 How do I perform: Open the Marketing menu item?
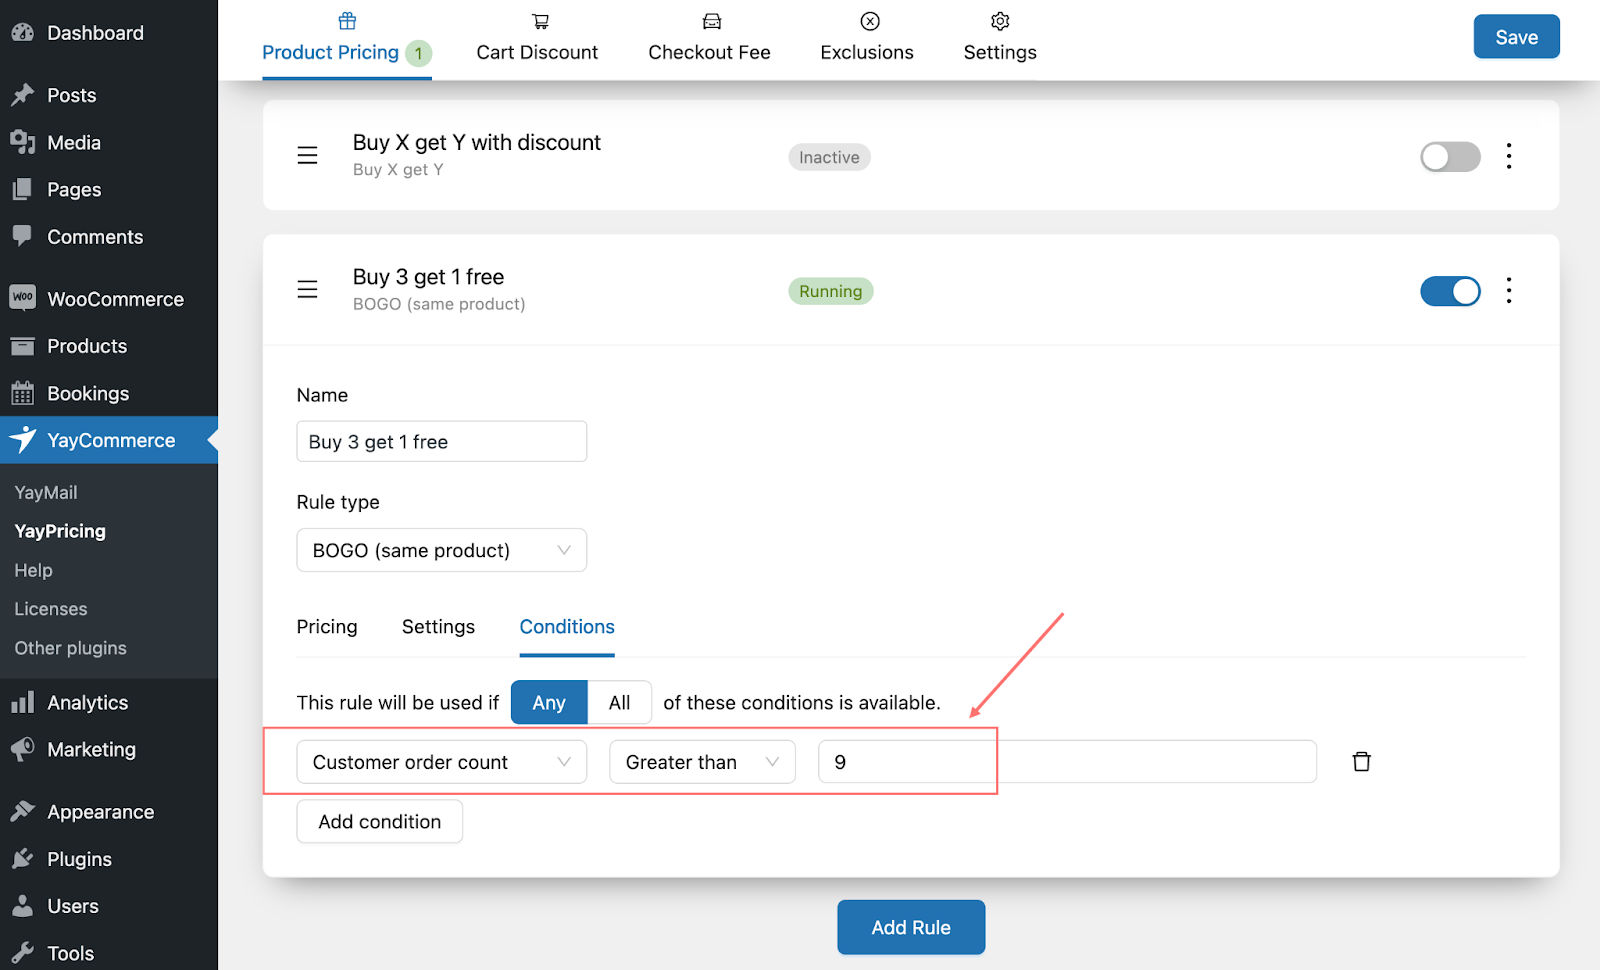pyautogui.click(x=109, y=749)
